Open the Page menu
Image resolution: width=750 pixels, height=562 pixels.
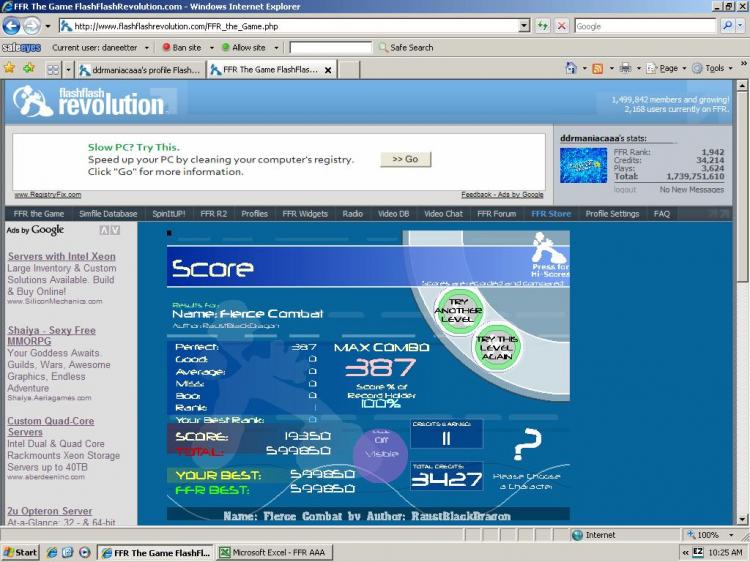click(x=666, y=68)
